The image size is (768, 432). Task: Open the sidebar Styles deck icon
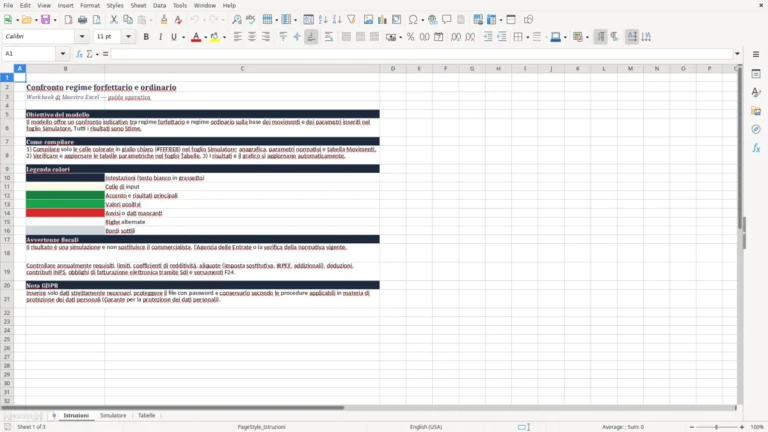(x=756, y=93)
